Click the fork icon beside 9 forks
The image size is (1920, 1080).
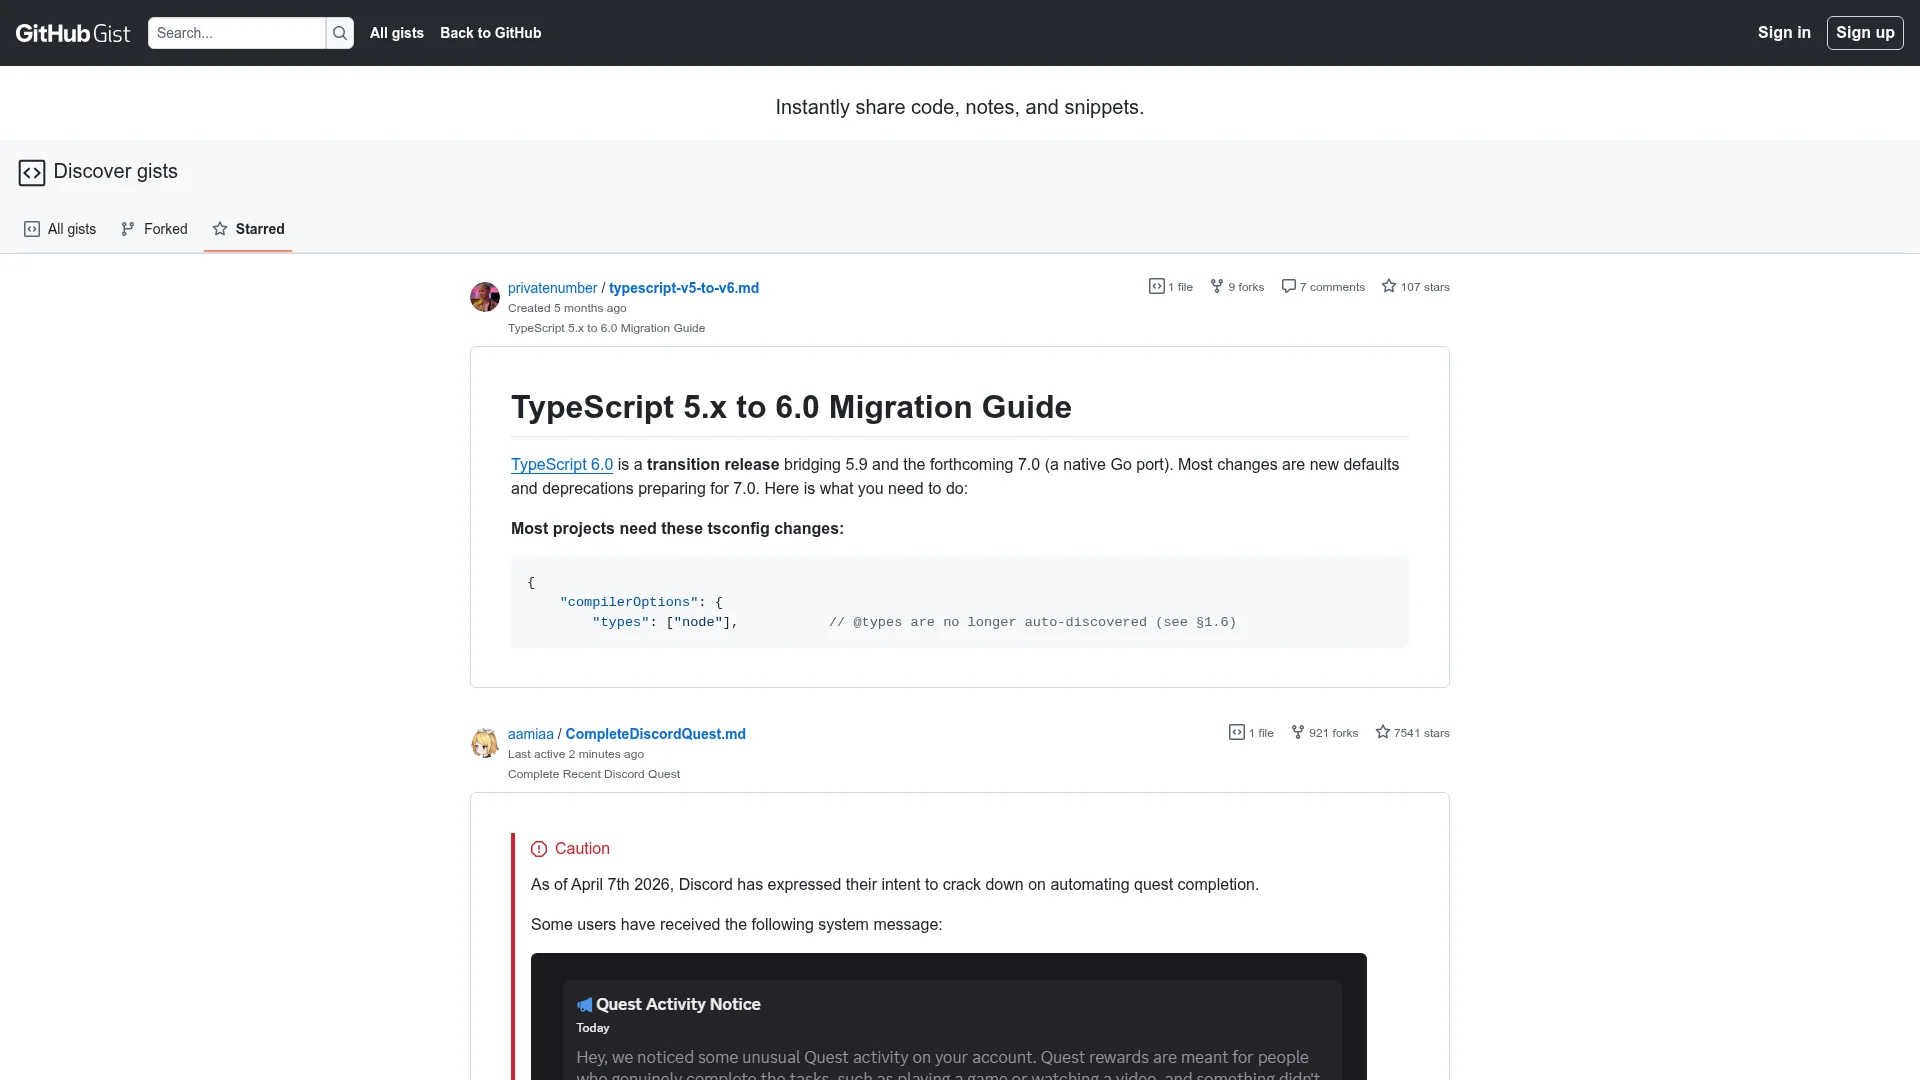pos(1217,286)
